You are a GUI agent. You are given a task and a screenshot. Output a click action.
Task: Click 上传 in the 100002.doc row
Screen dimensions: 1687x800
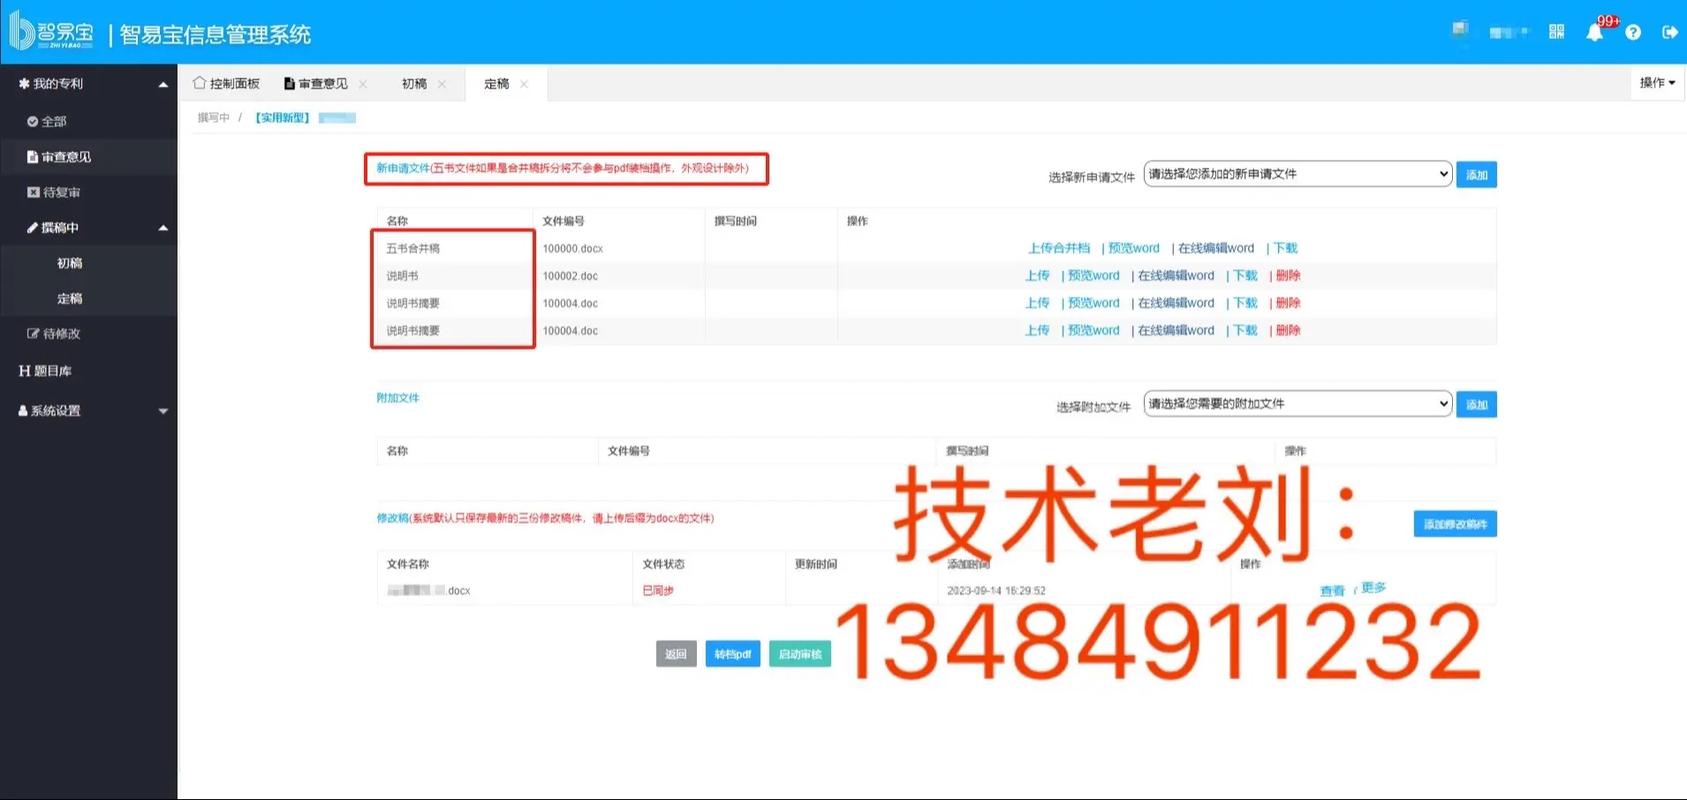[1037, 275]
